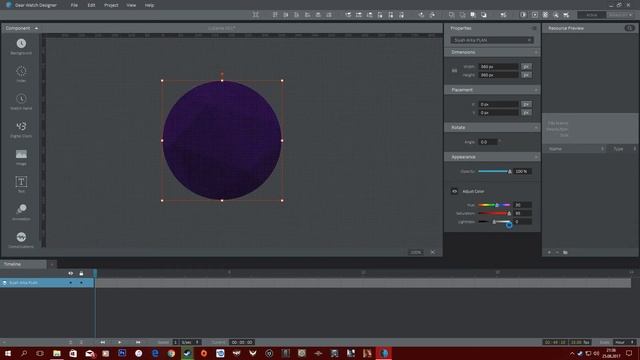The height and width of the screenshot is (360, 640).
Task: Toggle visibility dot of the timeline layer
Action: pos(71,282)
